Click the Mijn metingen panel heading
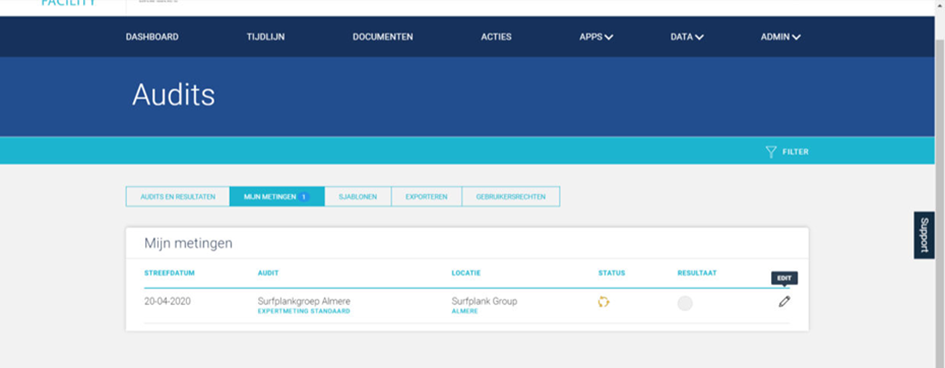 coord(188,243)
